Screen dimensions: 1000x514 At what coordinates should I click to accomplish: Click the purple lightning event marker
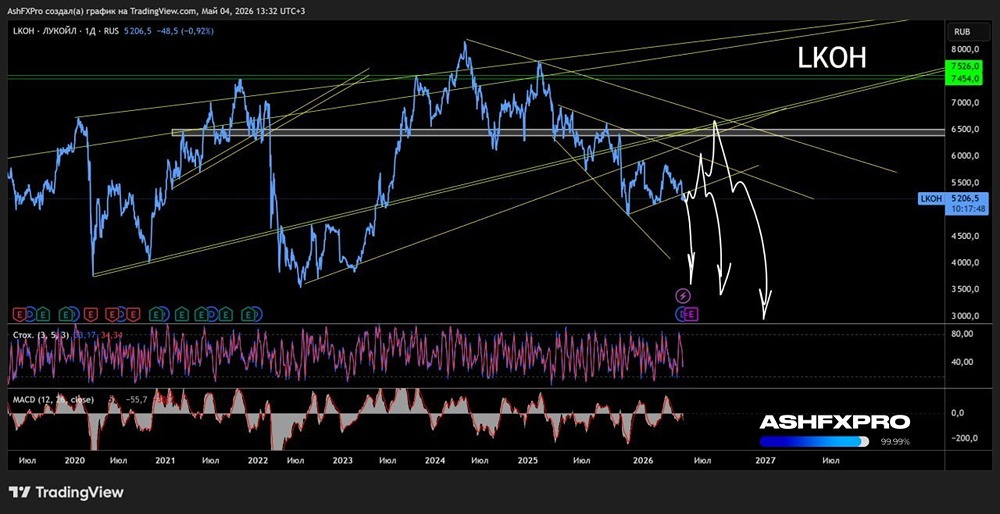(683, 296)
